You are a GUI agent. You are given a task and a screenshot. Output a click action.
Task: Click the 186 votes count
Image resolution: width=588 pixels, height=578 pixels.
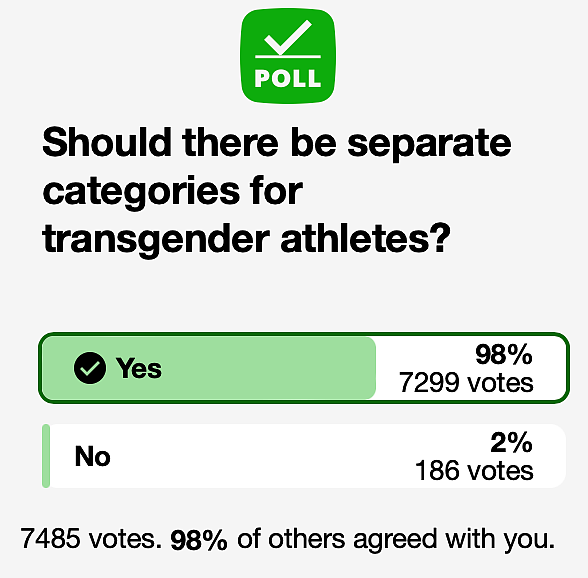coord(474,471)
